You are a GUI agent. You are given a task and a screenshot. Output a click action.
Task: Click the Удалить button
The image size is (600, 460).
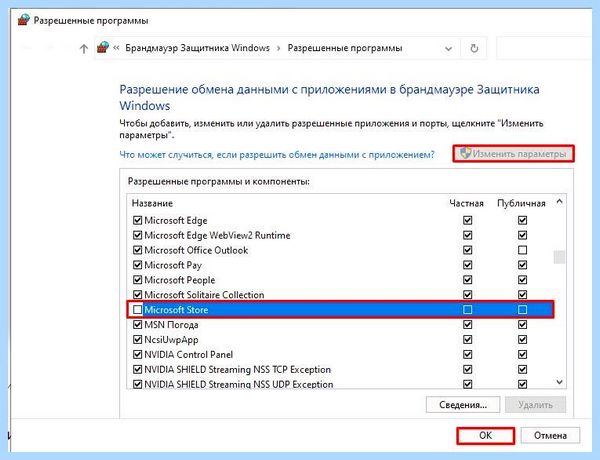click(535, 405)
